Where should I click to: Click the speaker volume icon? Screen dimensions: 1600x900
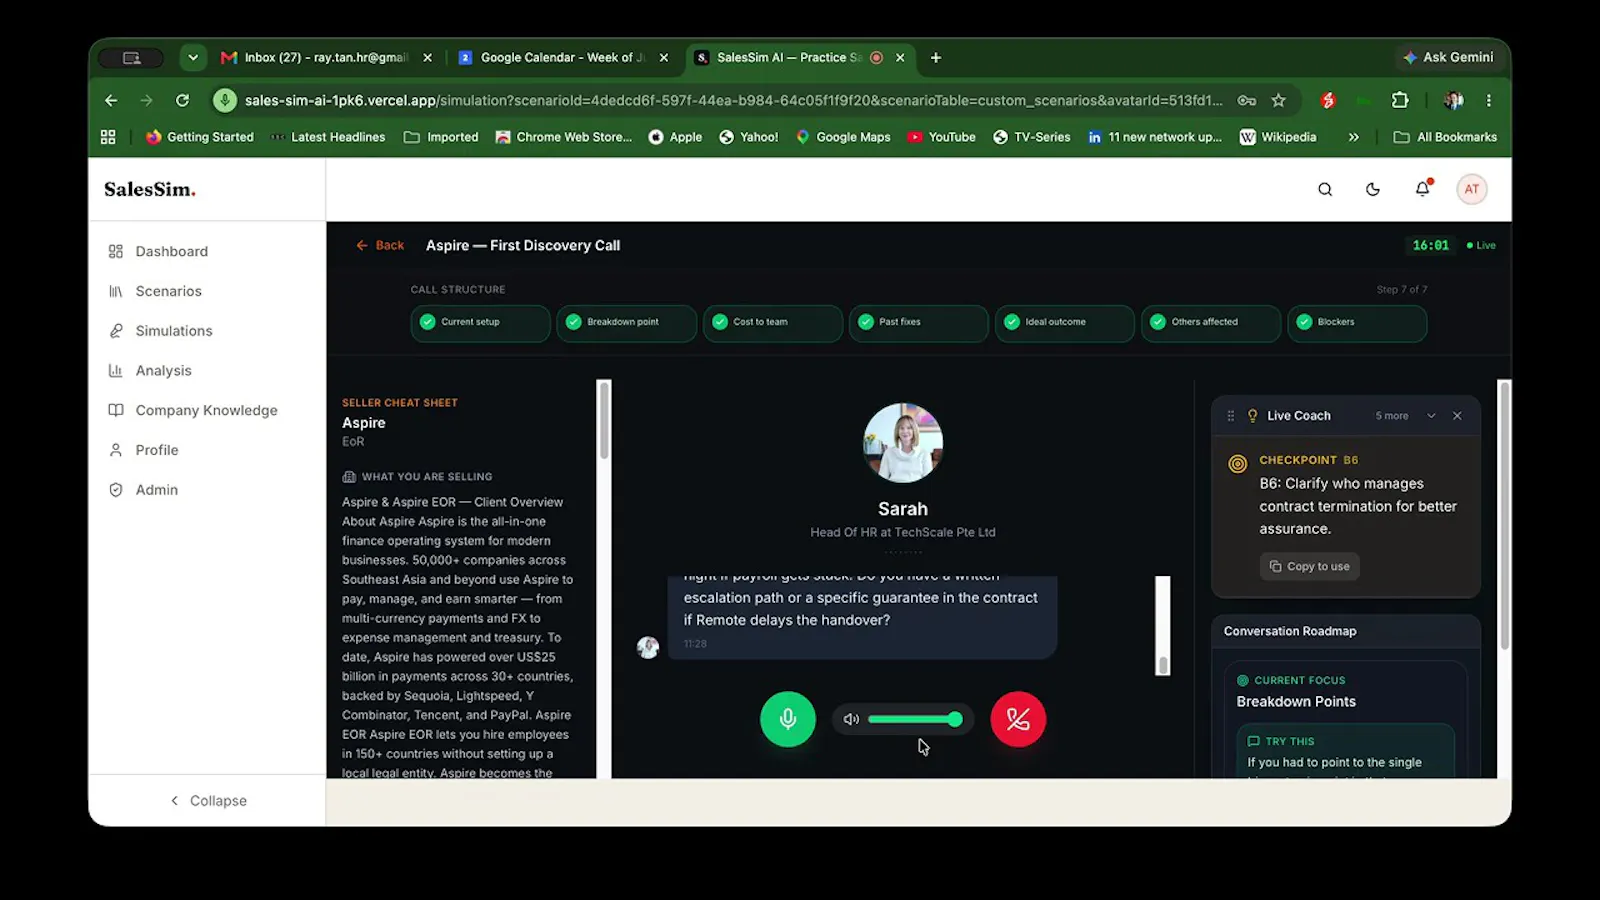pos(851,719)
